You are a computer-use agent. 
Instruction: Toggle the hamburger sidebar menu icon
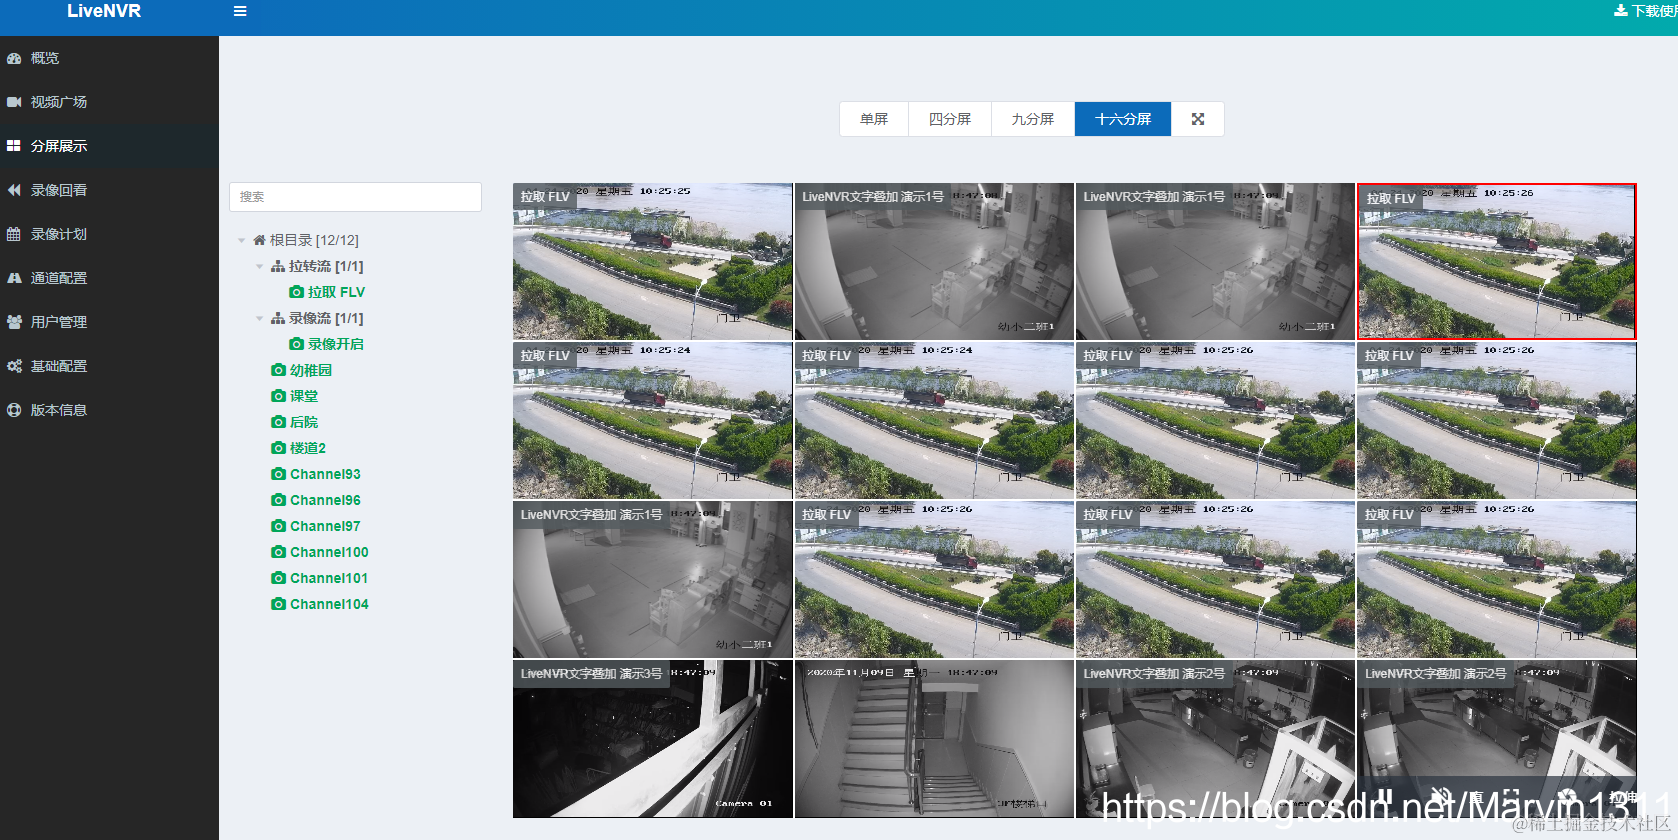tap(240, 12)
